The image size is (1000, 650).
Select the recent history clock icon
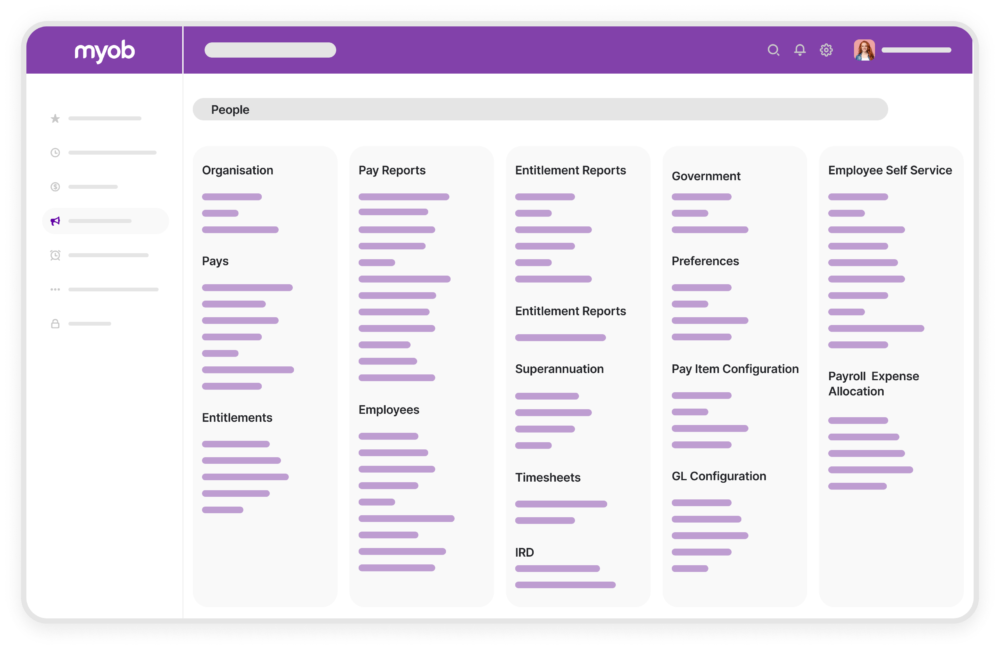55,152
